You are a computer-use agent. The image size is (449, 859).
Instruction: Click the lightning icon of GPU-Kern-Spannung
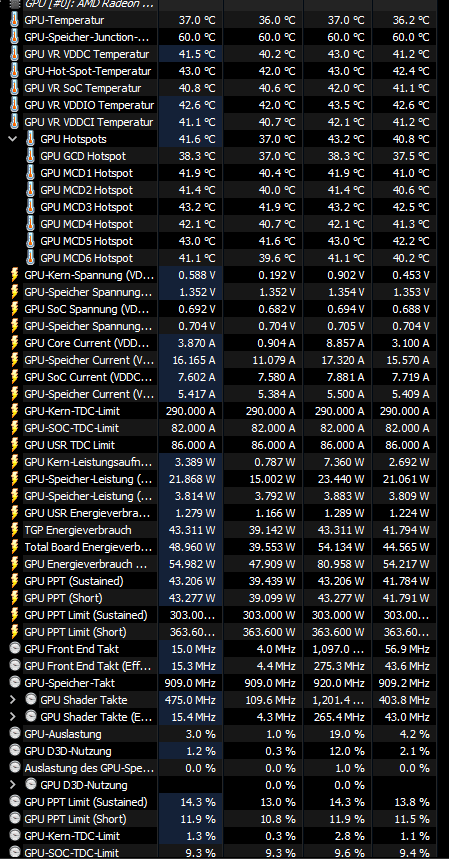tap(15, 275)
